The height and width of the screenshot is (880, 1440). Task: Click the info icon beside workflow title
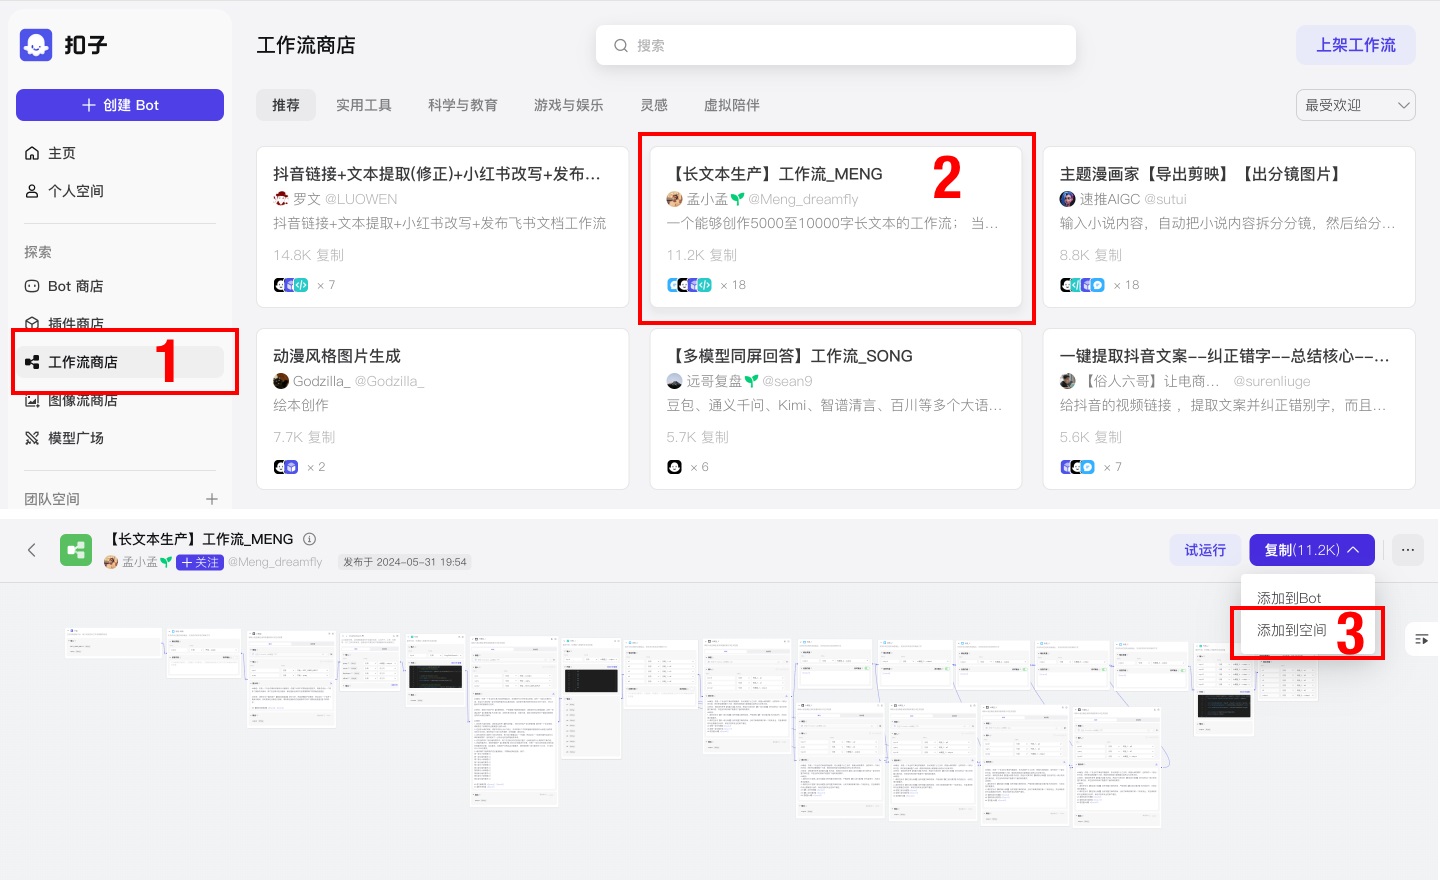(x=310, y=539)
